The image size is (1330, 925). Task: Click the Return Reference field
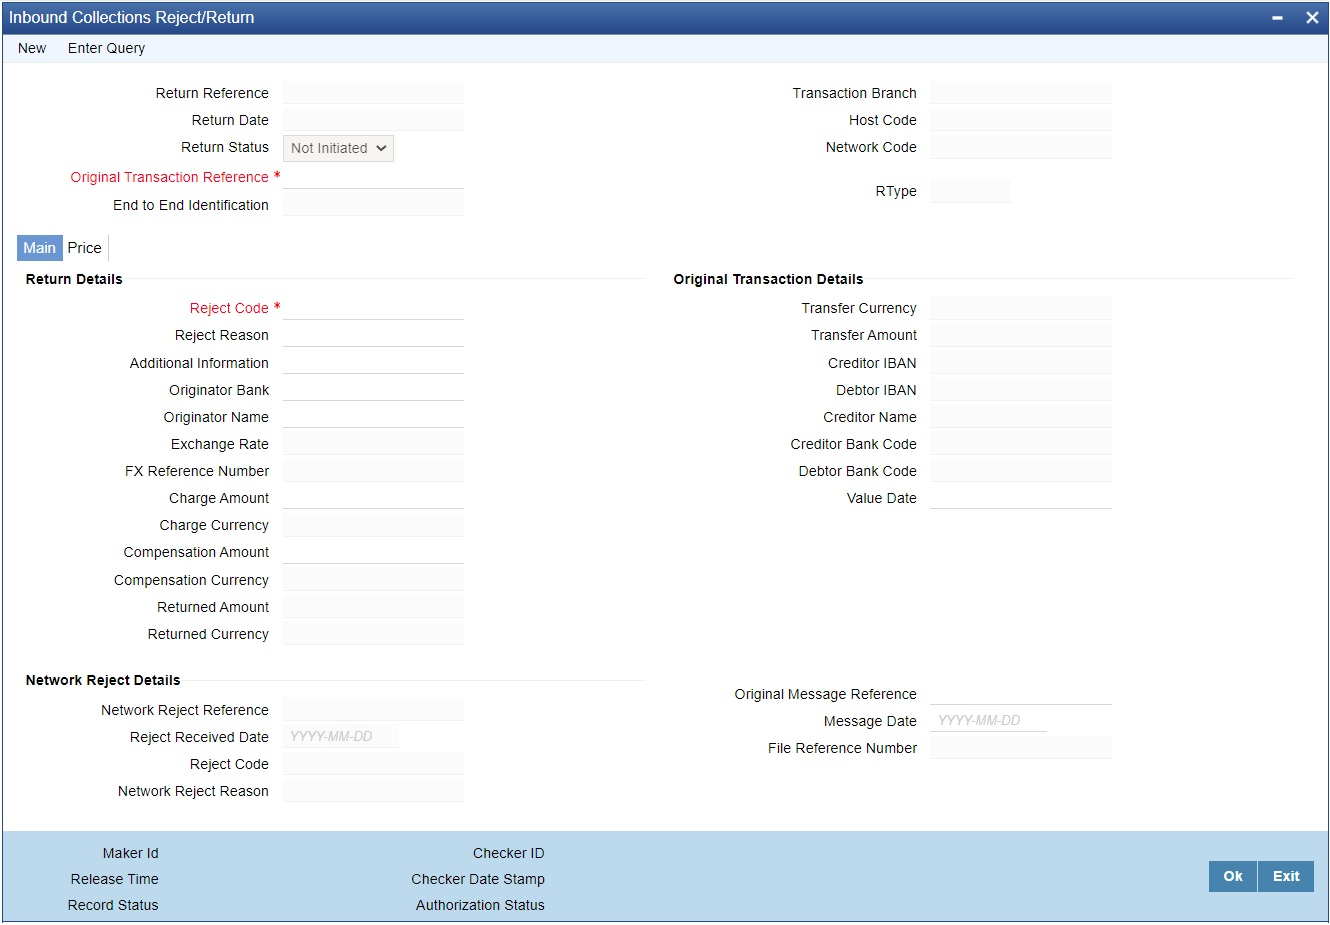coord(373,93)
